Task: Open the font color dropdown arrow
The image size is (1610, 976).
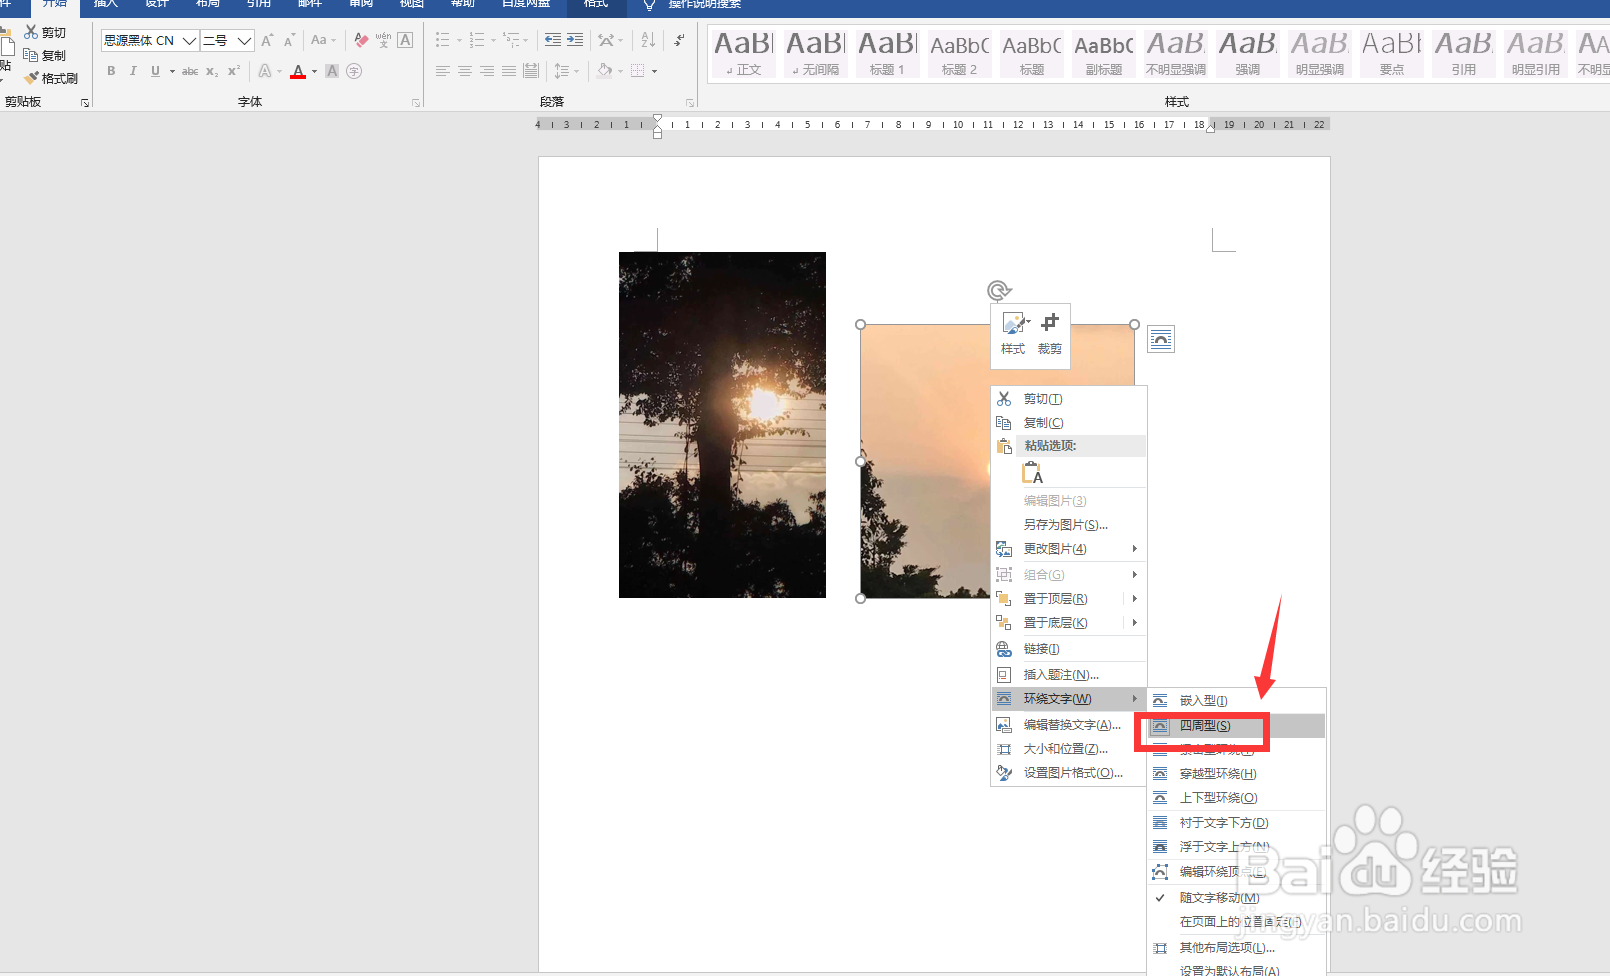Action: [x=314, y=71]
